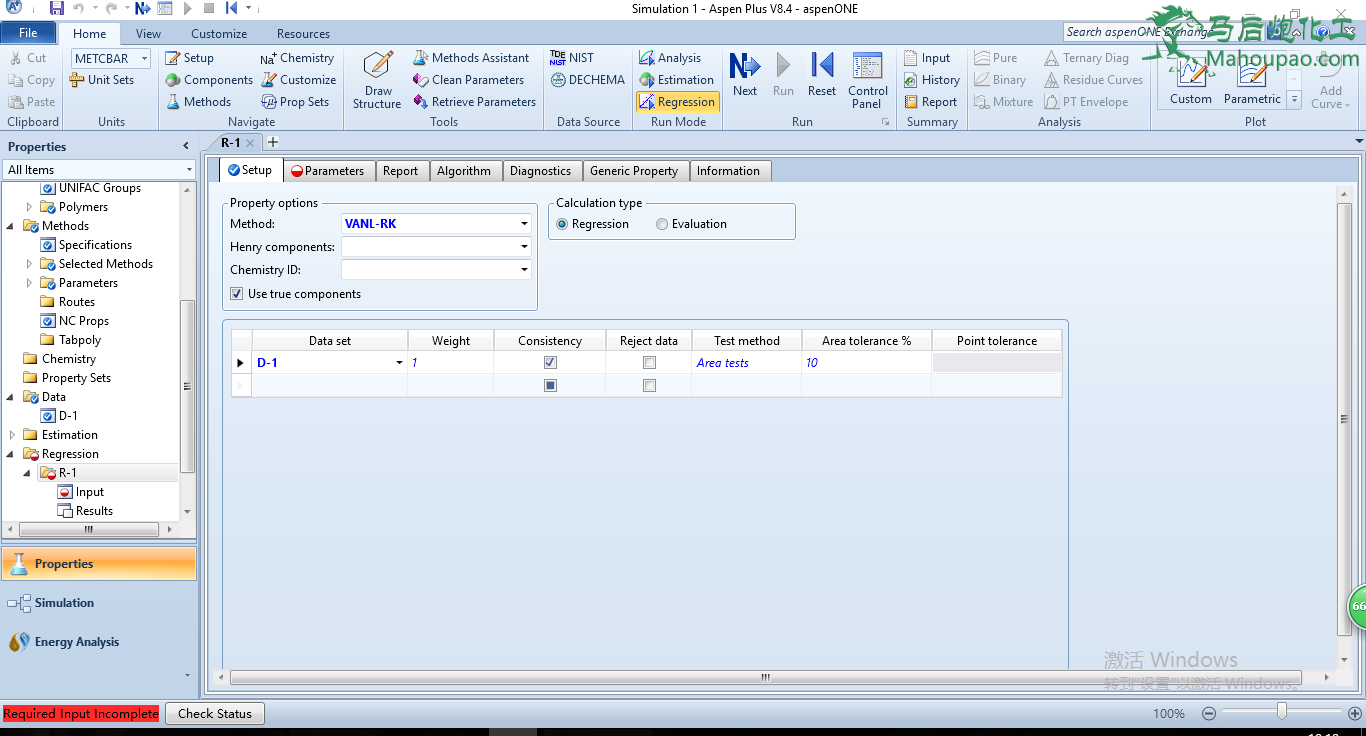Image resolution: width=1366 pixels, height=736 pixels.
Task: Adjust the zoom slider handle
Action: [1281, 712]
